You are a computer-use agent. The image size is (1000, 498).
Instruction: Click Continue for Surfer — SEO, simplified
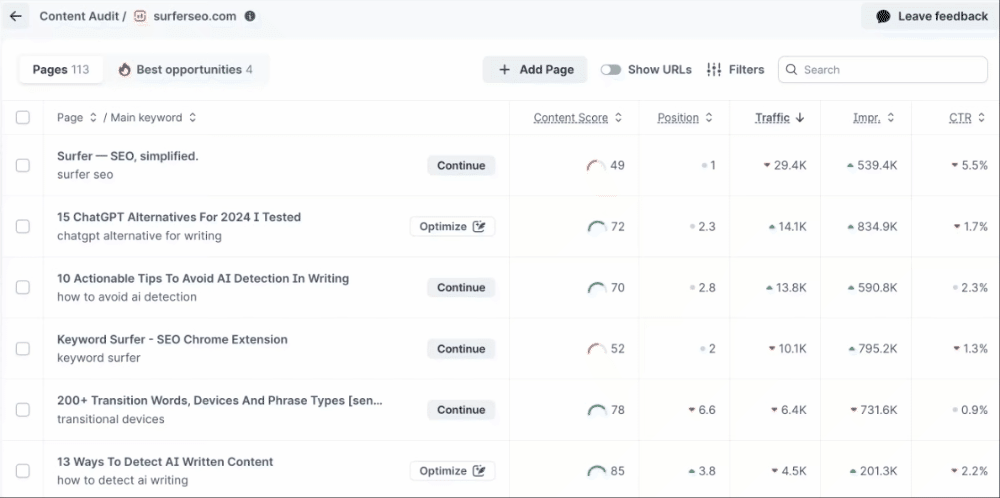tap(461, 166)
